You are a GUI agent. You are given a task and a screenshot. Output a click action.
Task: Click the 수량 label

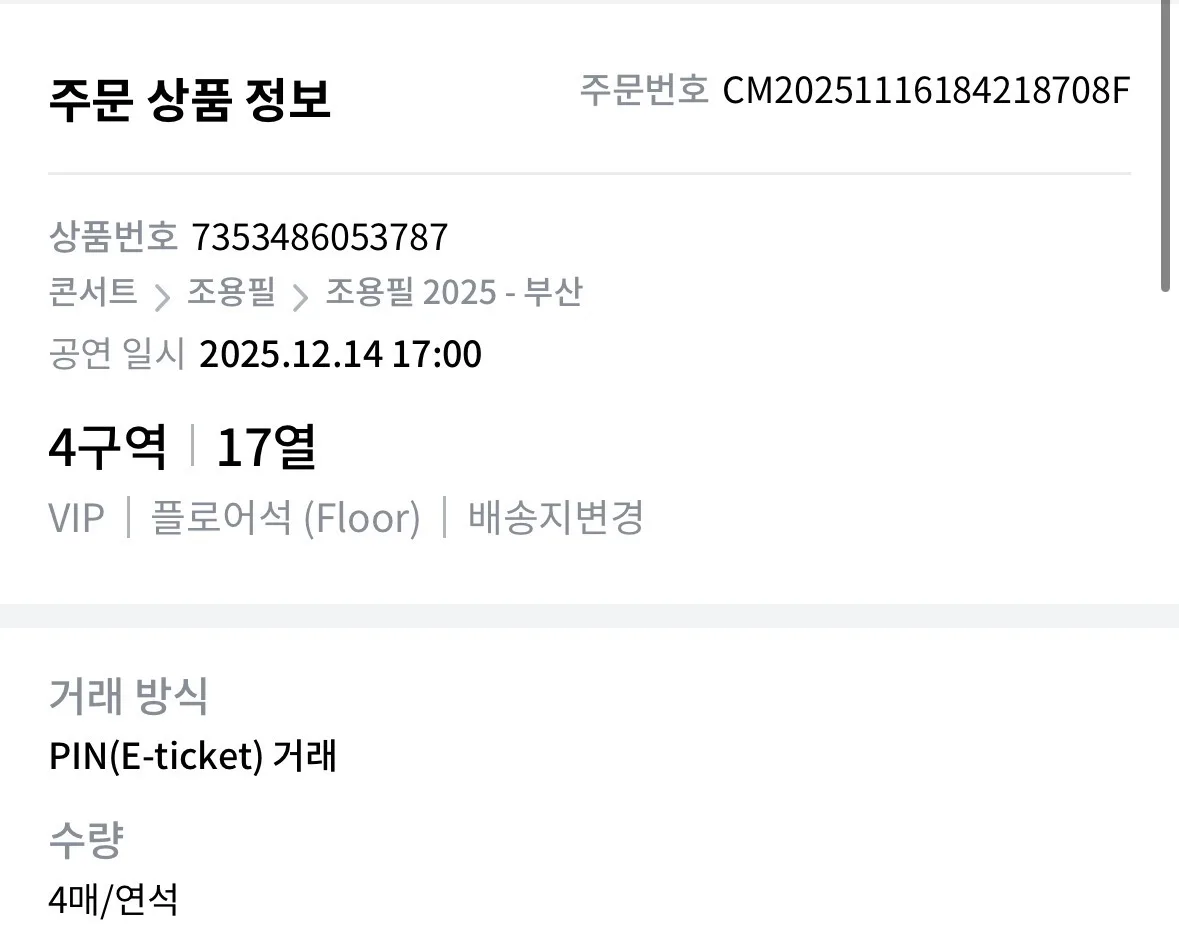pos(85,841)
